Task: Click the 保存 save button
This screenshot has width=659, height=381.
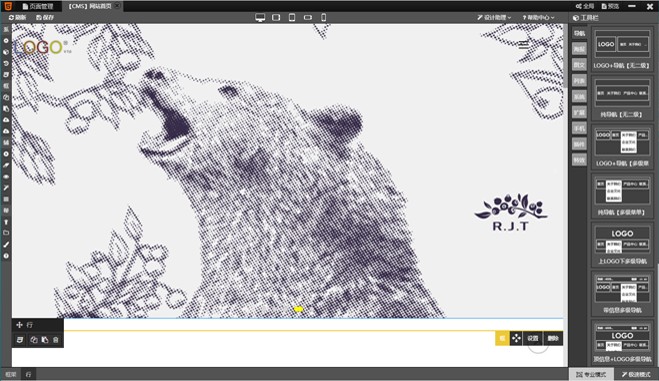Action: [45, 18]
